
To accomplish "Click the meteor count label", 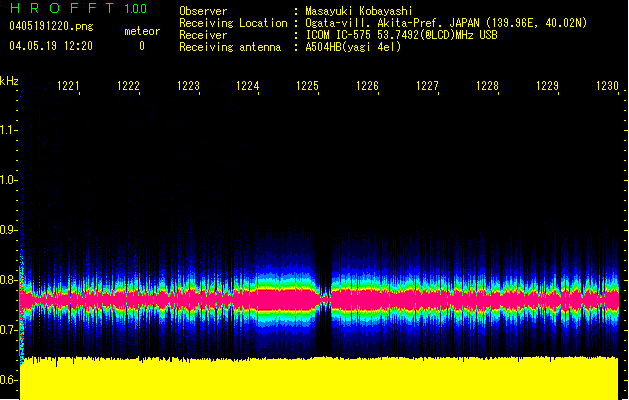I will 141,31.
